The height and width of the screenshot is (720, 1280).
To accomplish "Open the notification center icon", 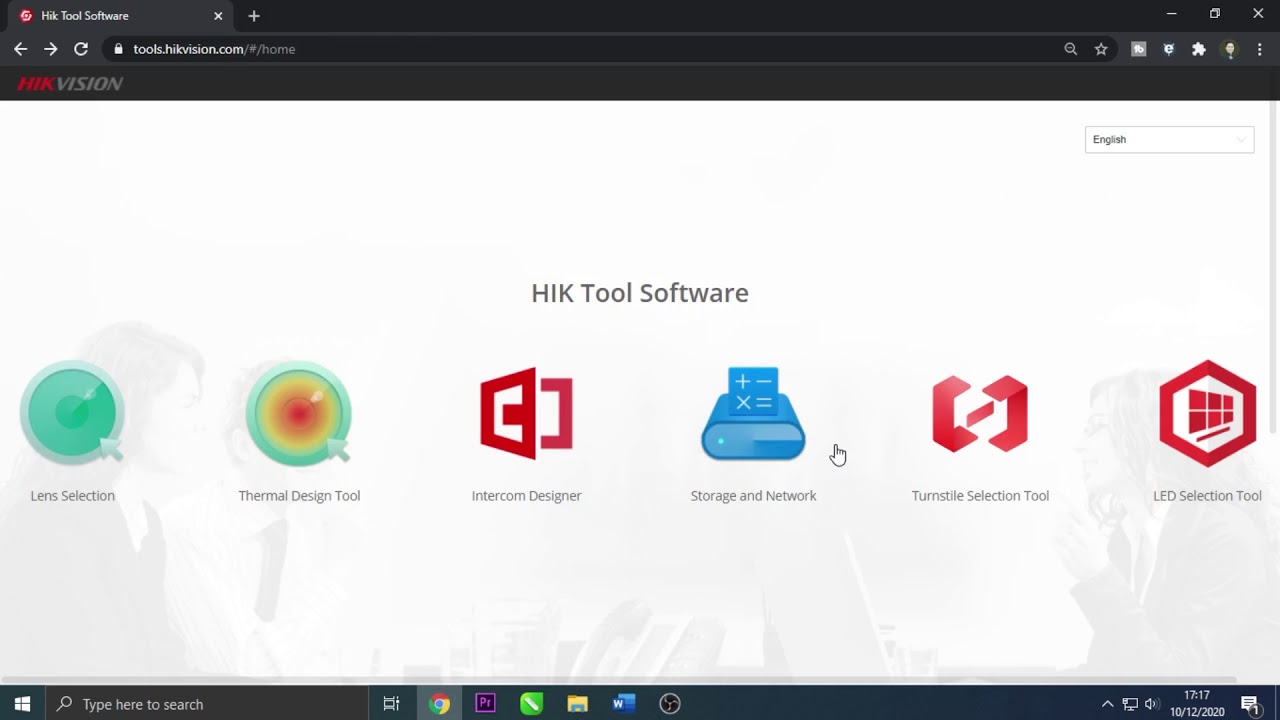I will tap(1250, 704).
